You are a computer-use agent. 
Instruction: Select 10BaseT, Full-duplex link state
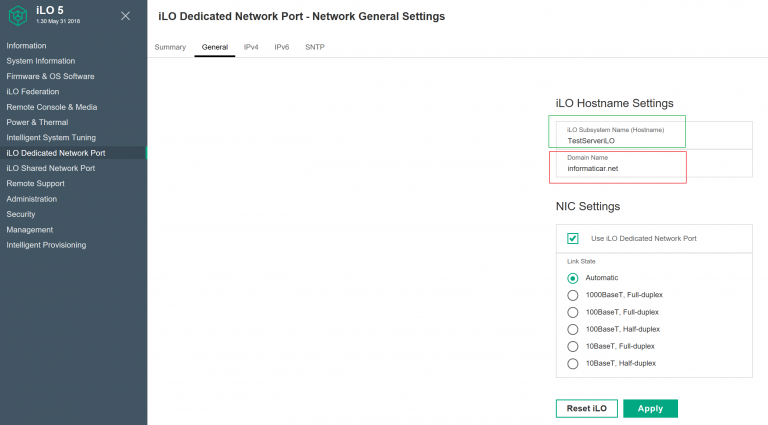point(573,346)
